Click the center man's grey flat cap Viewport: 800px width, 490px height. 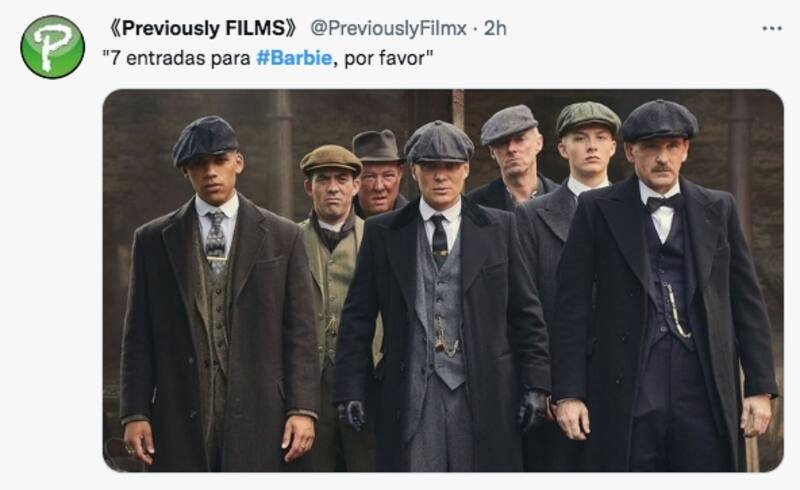439,141
